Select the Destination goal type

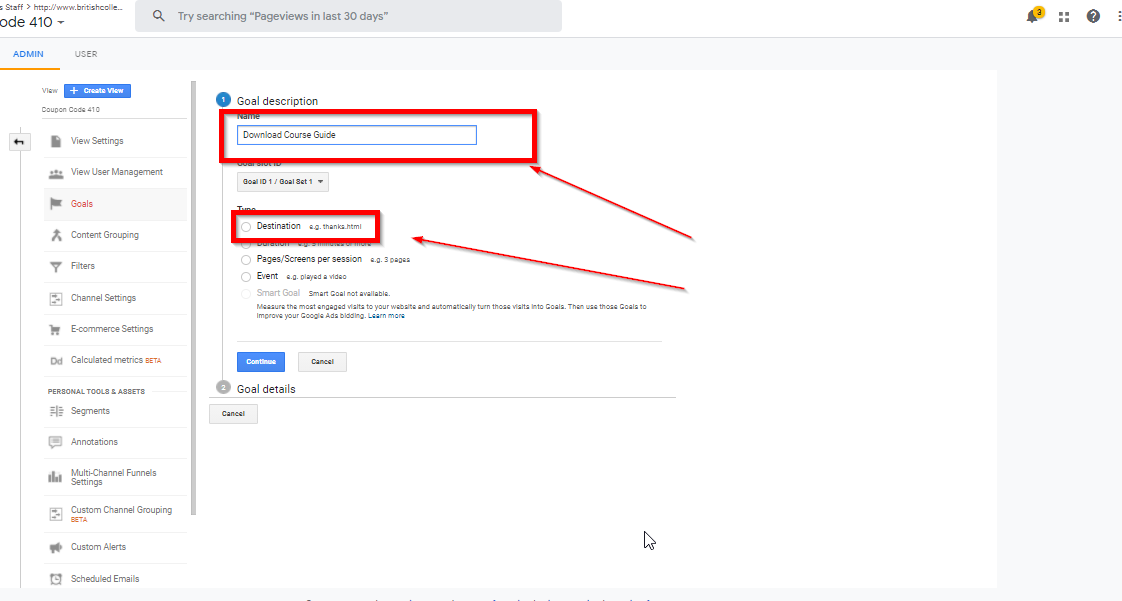click(x=245, y=226)
